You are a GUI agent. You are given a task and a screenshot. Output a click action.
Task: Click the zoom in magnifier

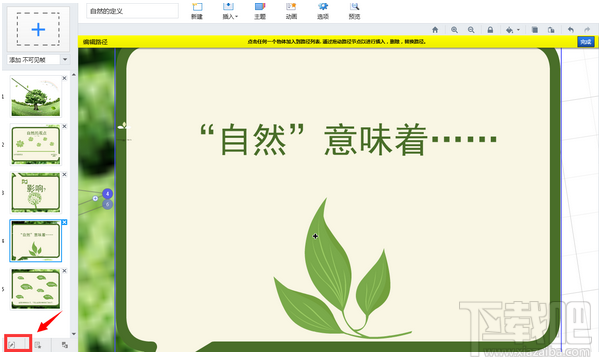tap(454, 30)
